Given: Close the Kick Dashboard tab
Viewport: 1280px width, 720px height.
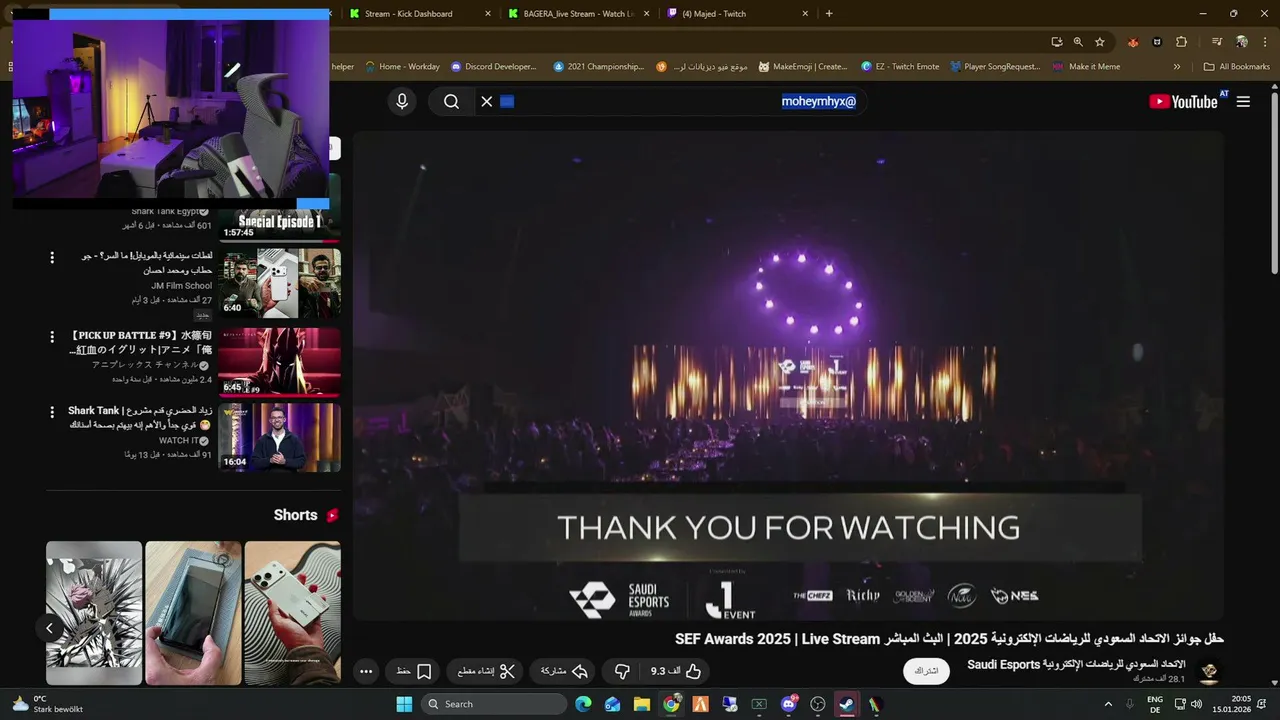Looking at the screenshot, I should pos(488,14).
